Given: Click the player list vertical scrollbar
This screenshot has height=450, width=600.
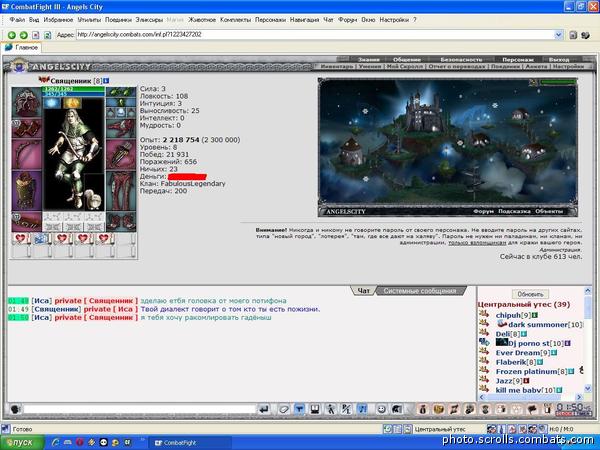Looking at the screenshot, I should click(588, 342).
